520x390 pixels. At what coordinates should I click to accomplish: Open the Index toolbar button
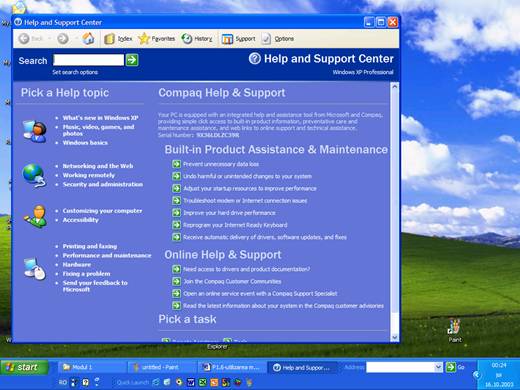118,39
